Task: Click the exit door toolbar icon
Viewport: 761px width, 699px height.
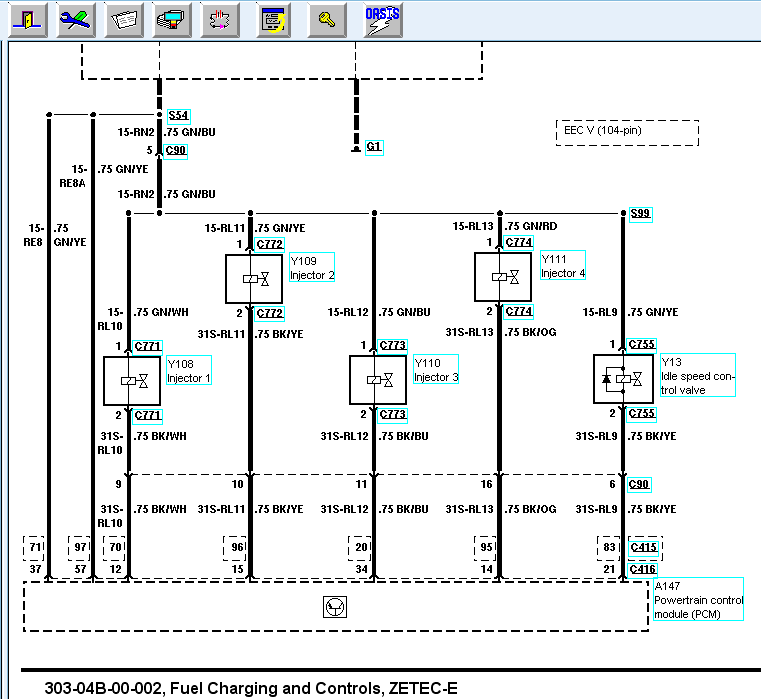Action: 28,20
